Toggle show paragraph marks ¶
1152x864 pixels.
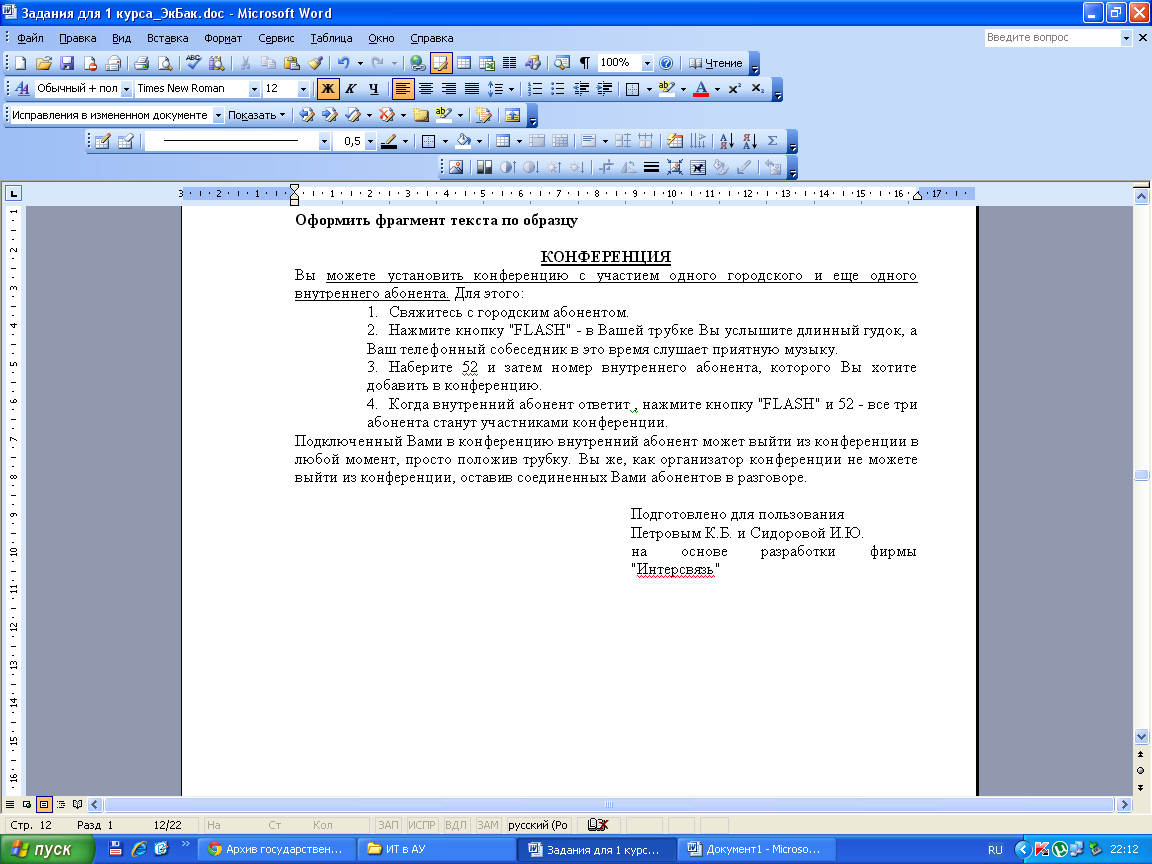(x=585, y=63)
